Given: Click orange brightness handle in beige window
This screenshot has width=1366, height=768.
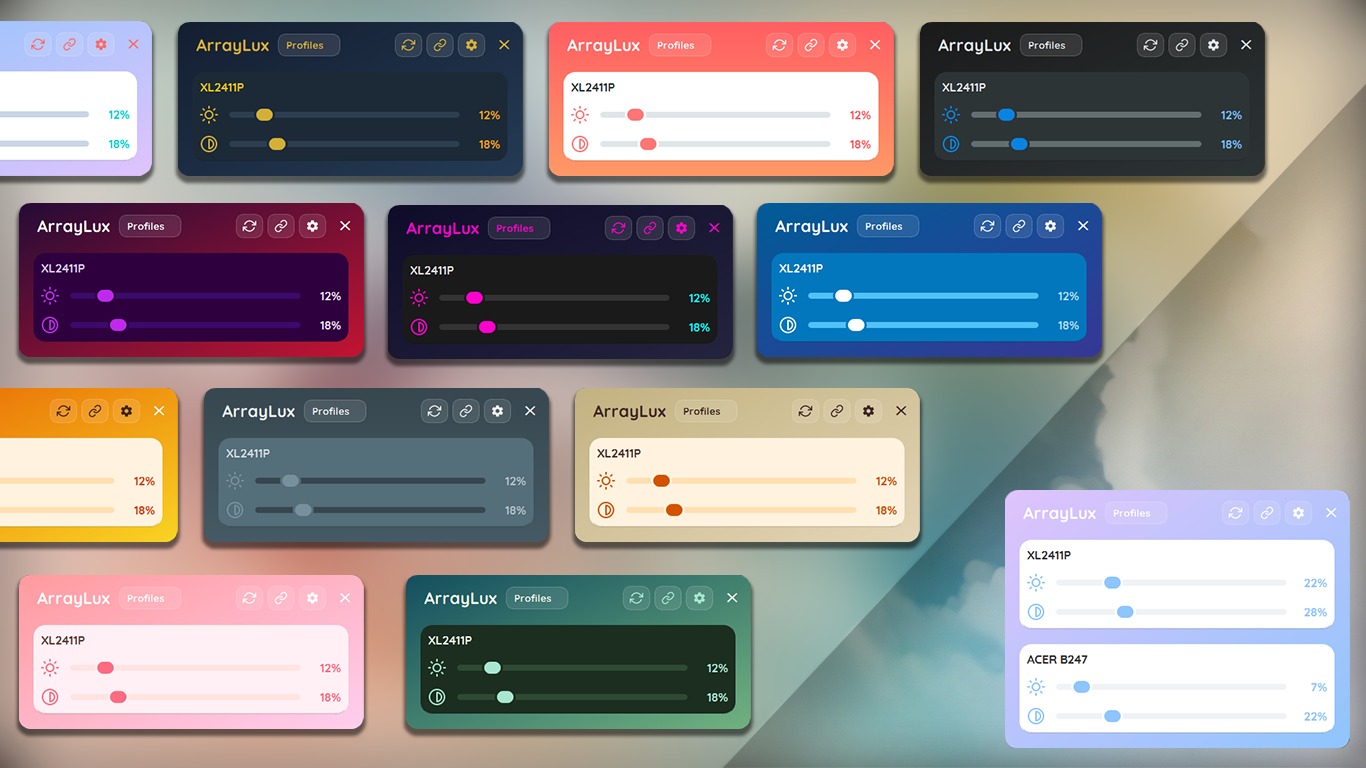Looking at the screenshot, I should tap(661, 481).
